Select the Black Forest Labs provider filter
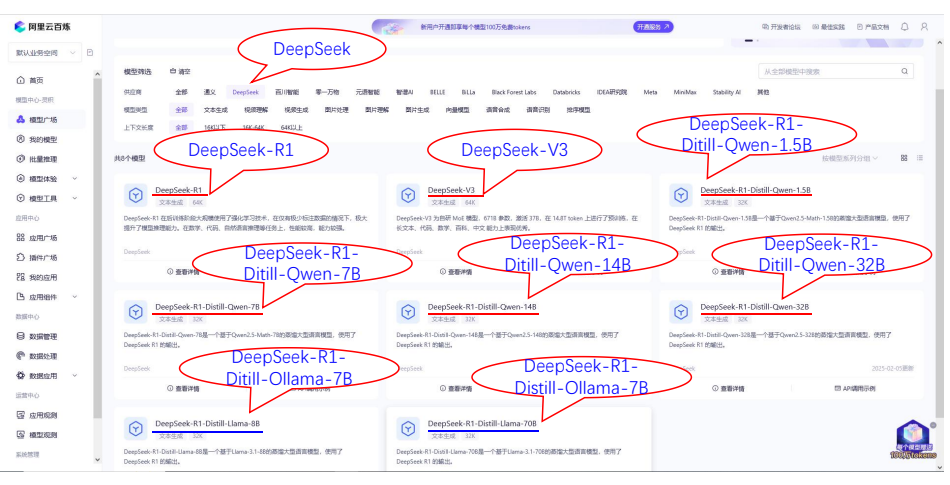The image size is (950, 485). 514,92
